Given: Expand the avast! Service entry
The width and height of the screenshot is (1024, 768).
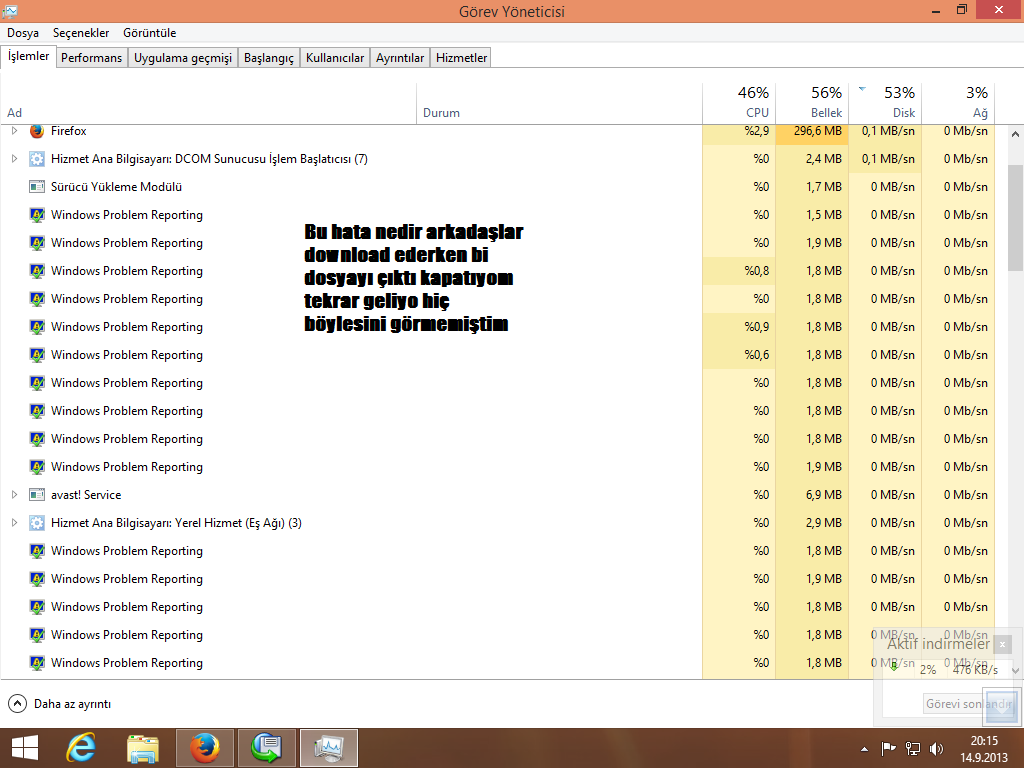Looking at the screenshot, I should (x=14, y=494).
